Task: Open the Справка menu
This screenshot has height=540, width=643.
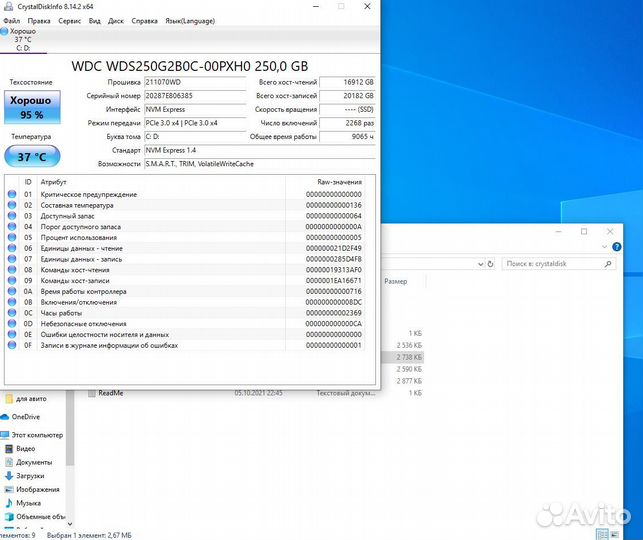Action: [x=145, y=20]
